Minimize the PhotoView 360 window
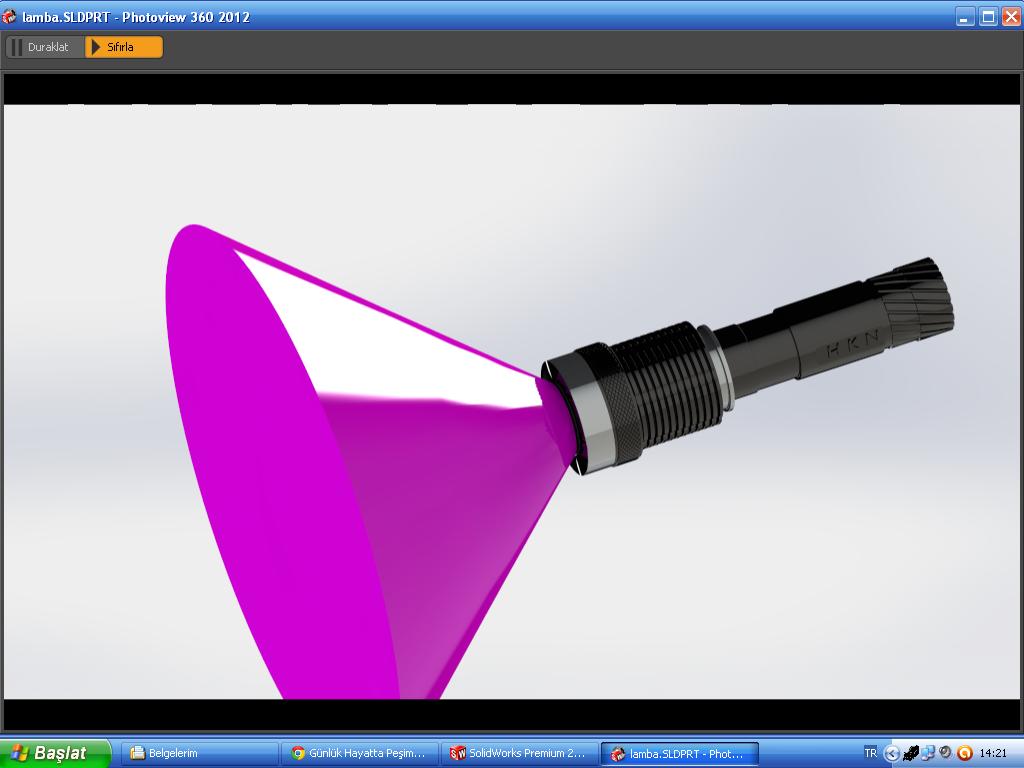The image size is (1024, 768). point(965,17)
